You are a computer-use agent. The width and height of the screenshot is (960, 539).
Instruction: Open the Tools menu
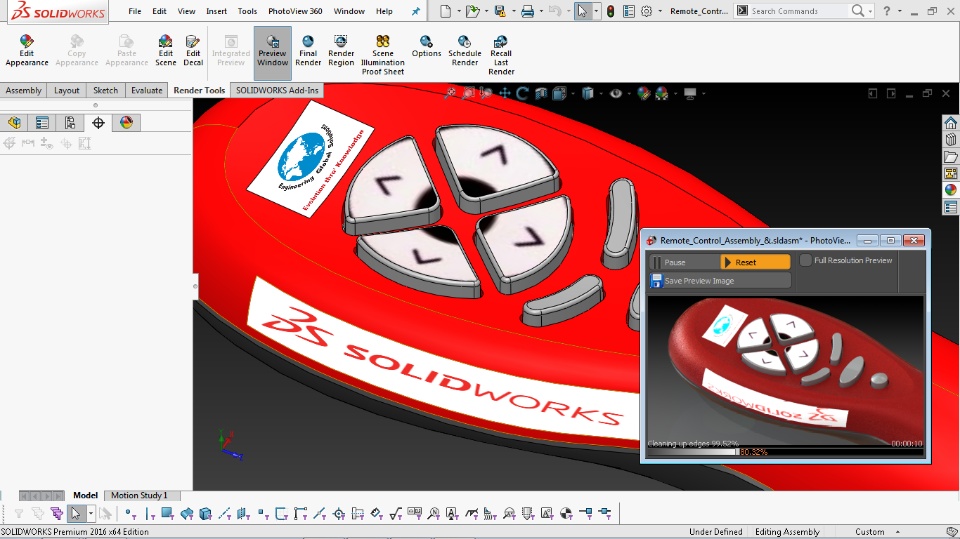click(x=247, y=11)
